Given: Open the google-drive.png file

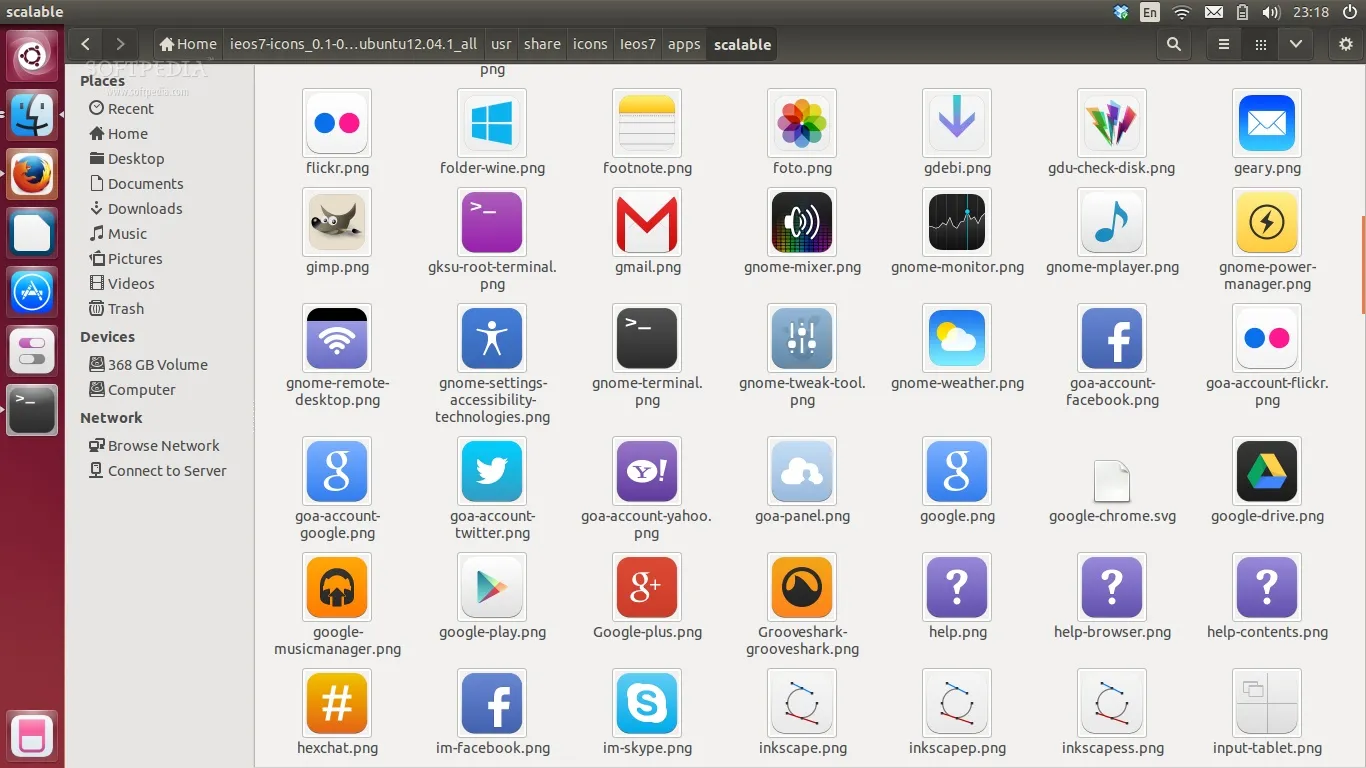Looking at the screenshot, I should [x=1266, y=471].
